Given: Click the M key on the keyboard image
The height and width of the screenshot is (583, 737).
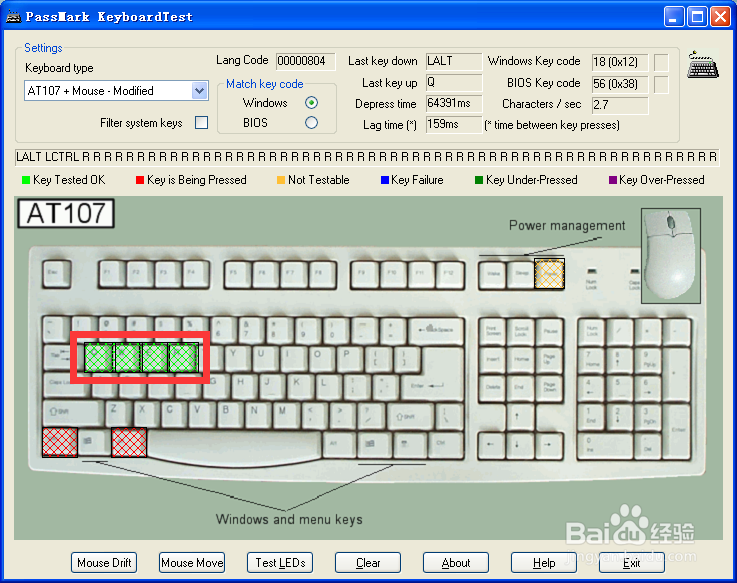Looking at the screenshot, I should [286, 413].
